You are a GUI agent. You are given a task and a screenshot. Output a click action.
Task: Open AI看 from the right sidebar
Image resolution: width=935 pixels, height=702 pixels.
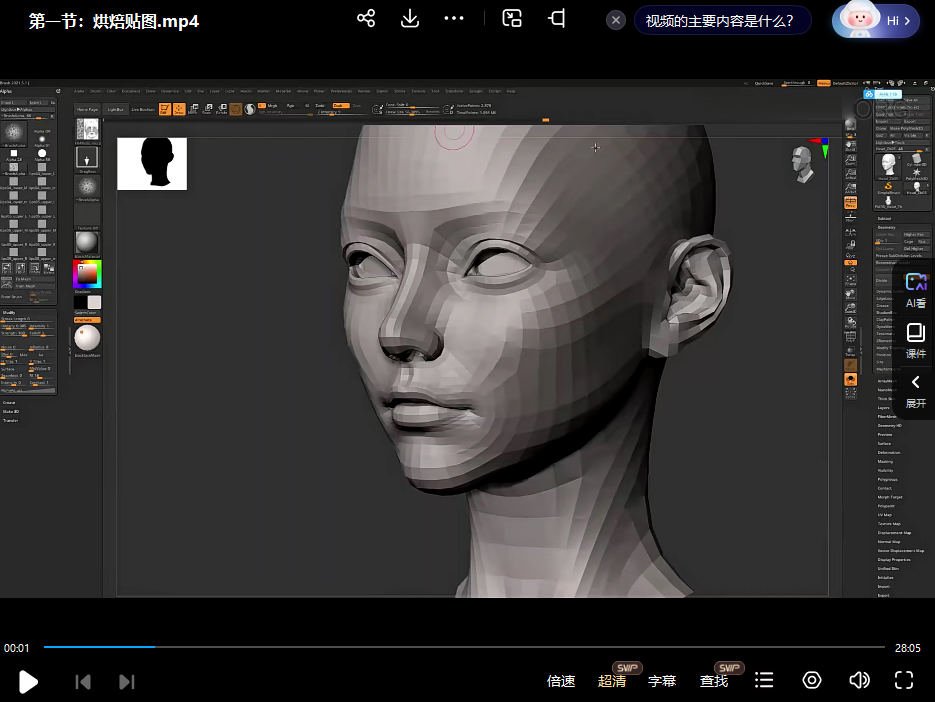point(915,290)
